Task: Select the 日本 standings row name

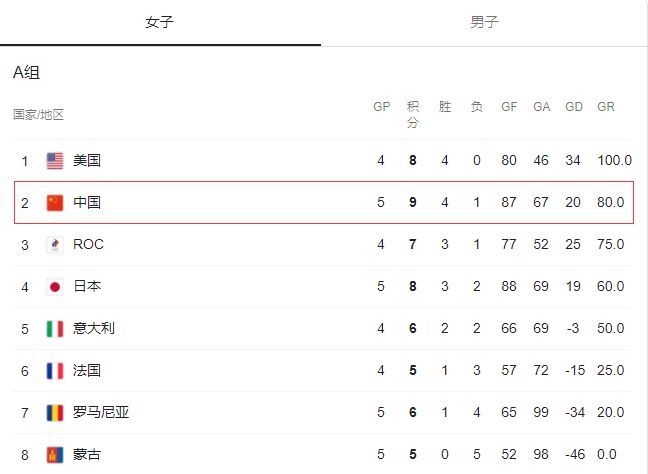Action: pos(87,286)
